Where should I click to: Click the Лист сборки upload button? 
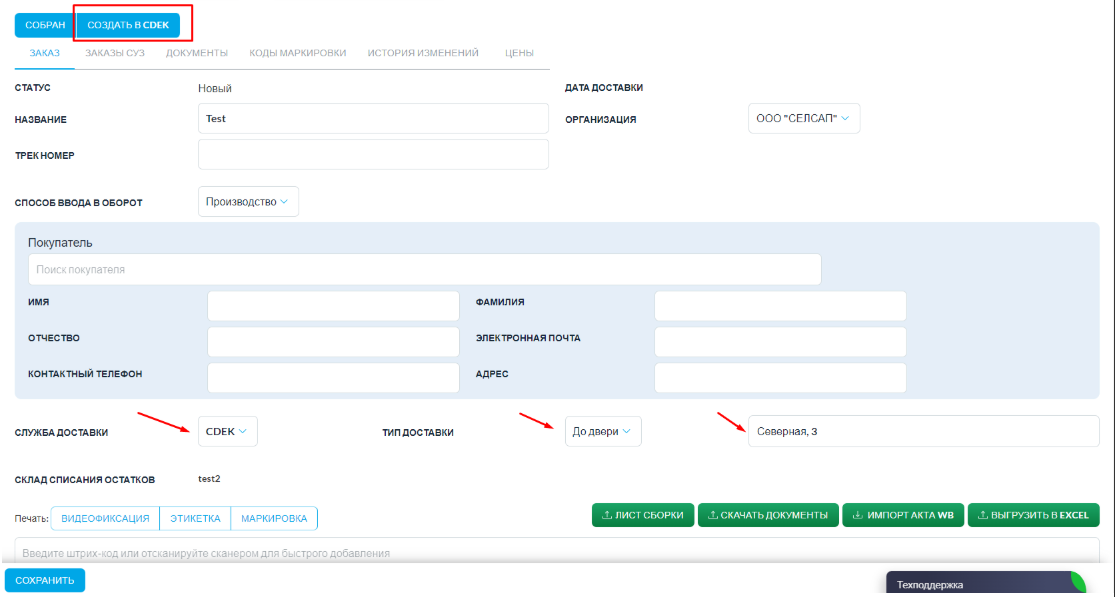[643, 515]
